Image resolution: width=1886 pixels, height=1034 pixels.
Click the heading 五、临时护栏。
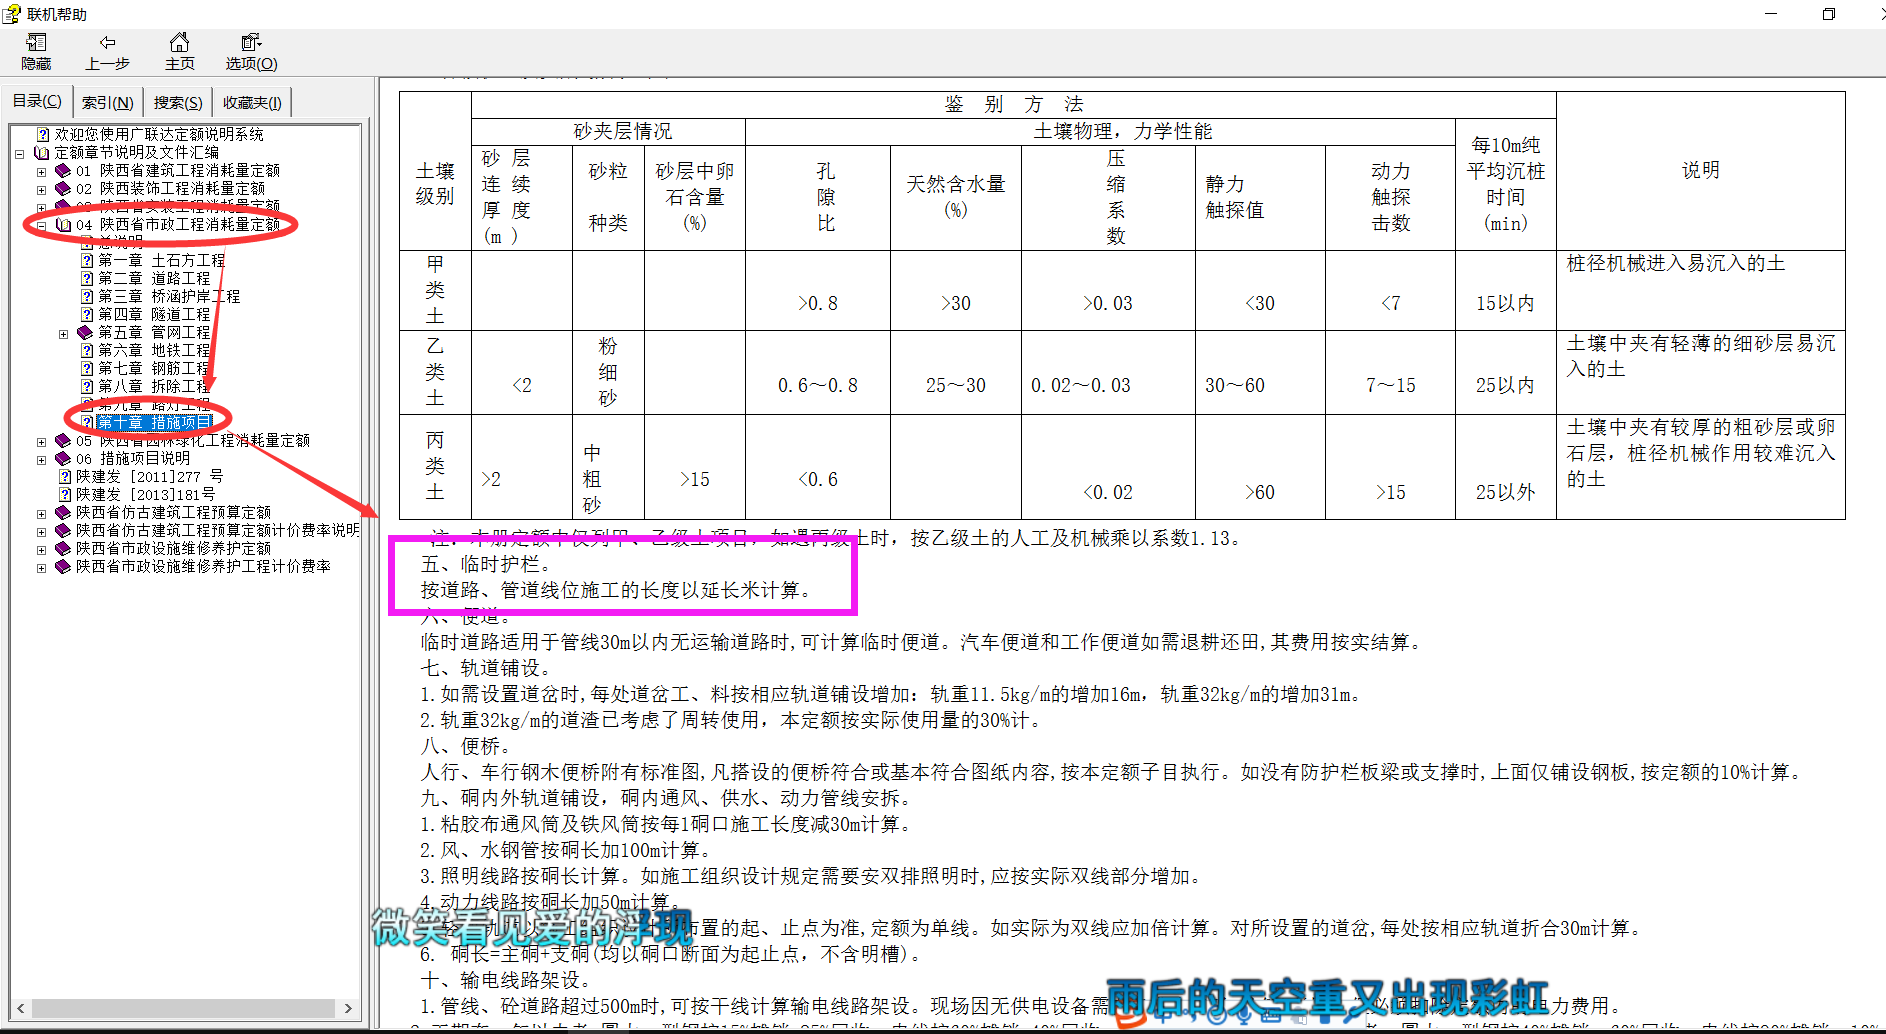point(486,564)
